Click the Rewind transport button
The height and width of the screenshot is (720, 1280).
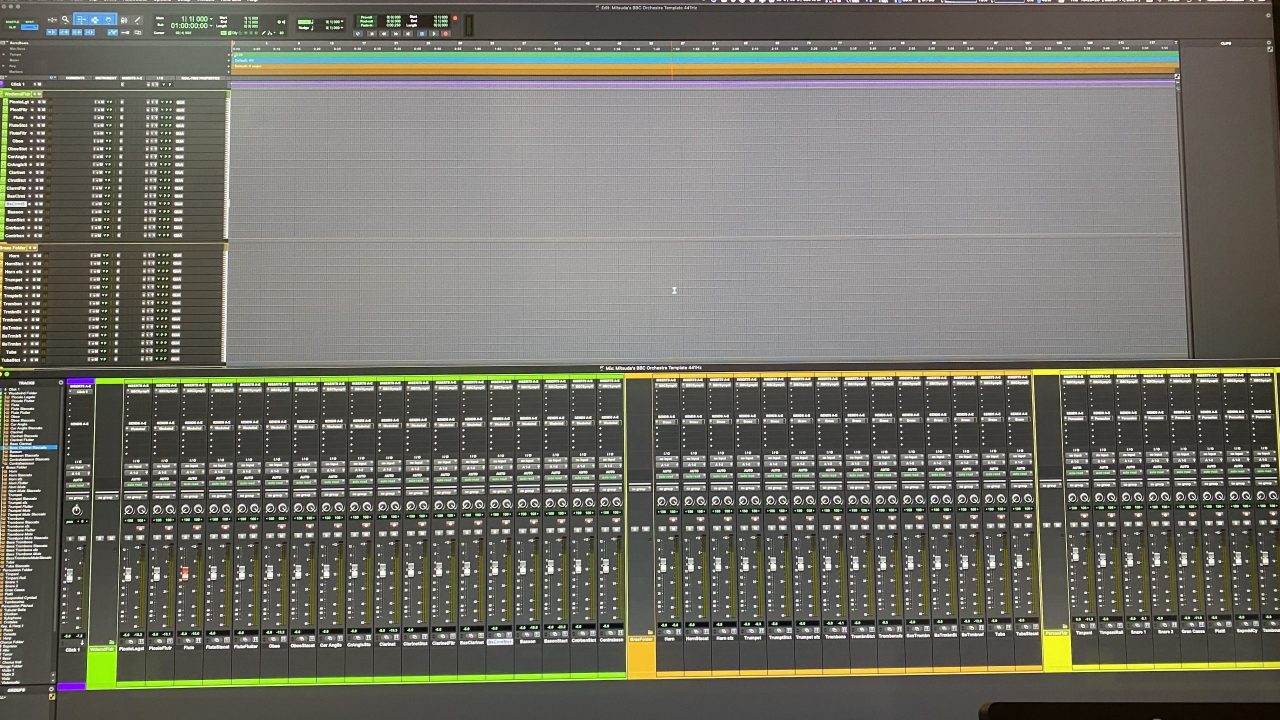[x=383, y=33]
